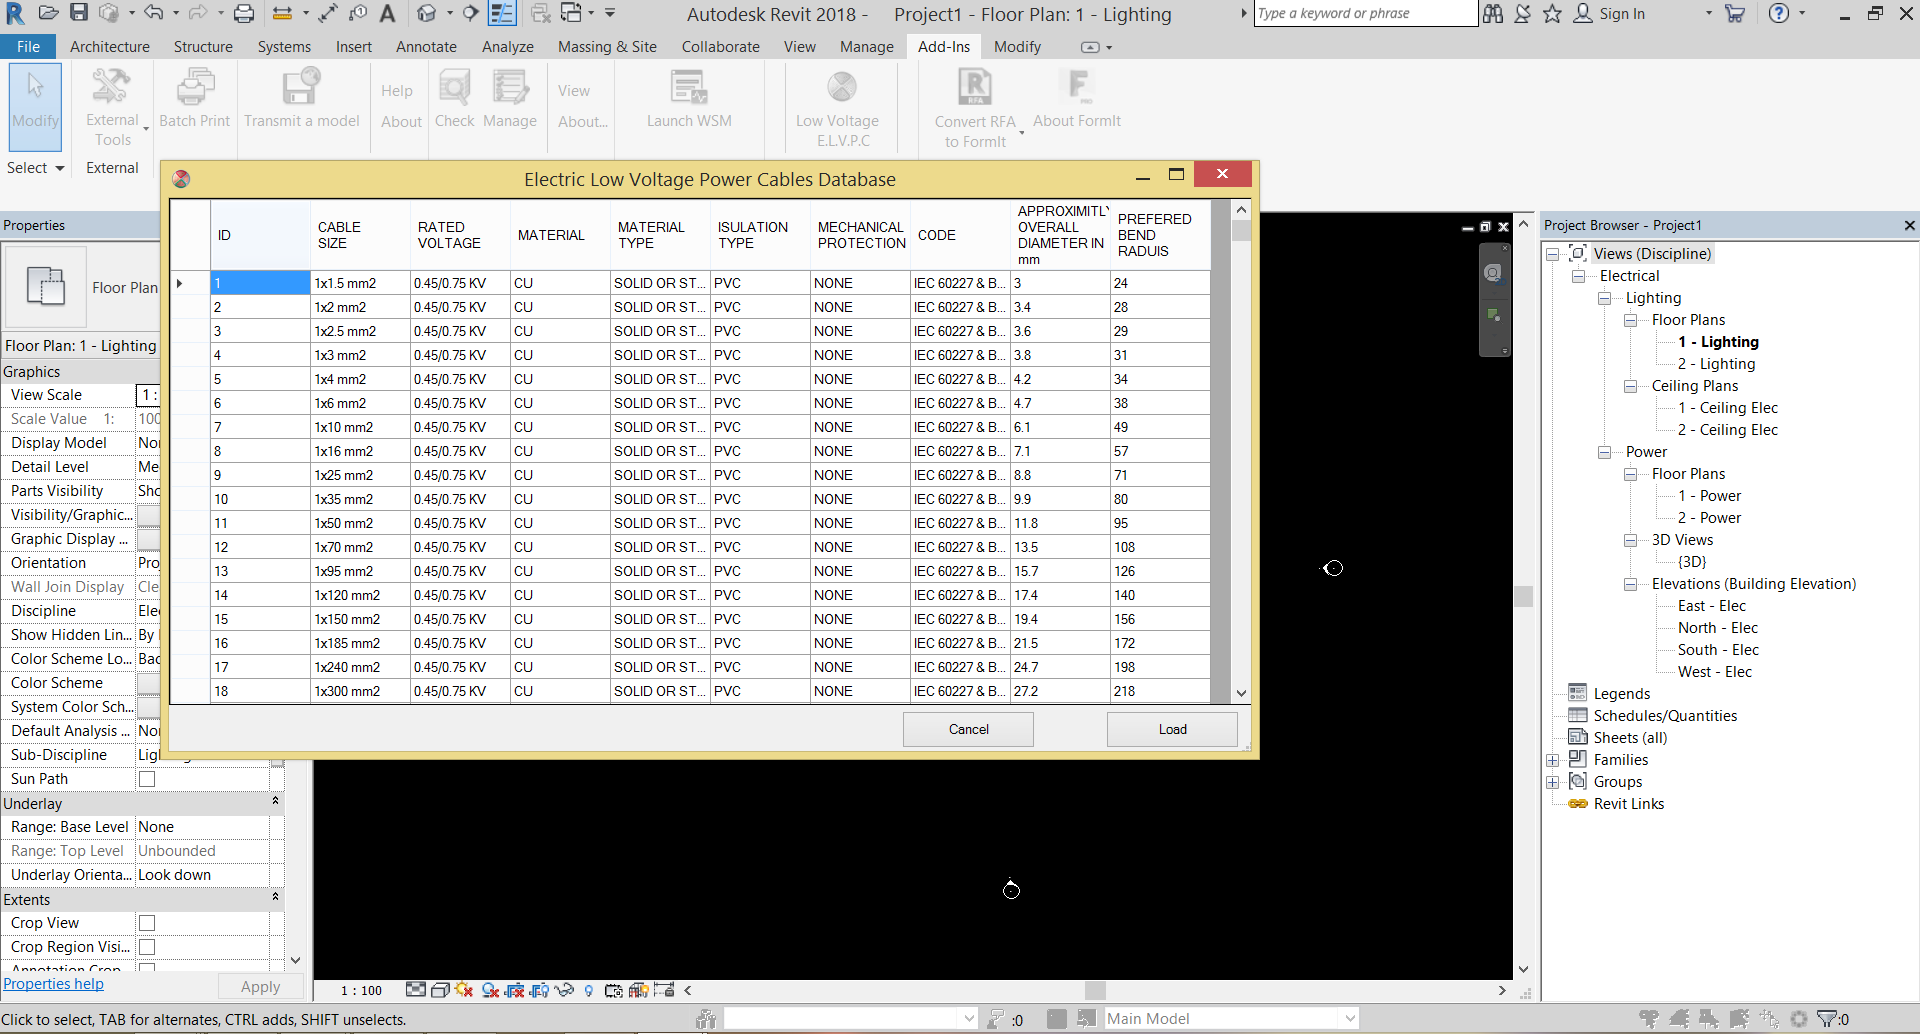Select the 1 - Power floor plan view
The width and height of the screenshot is (1920, 1034).
click(x=1710, y=496)
